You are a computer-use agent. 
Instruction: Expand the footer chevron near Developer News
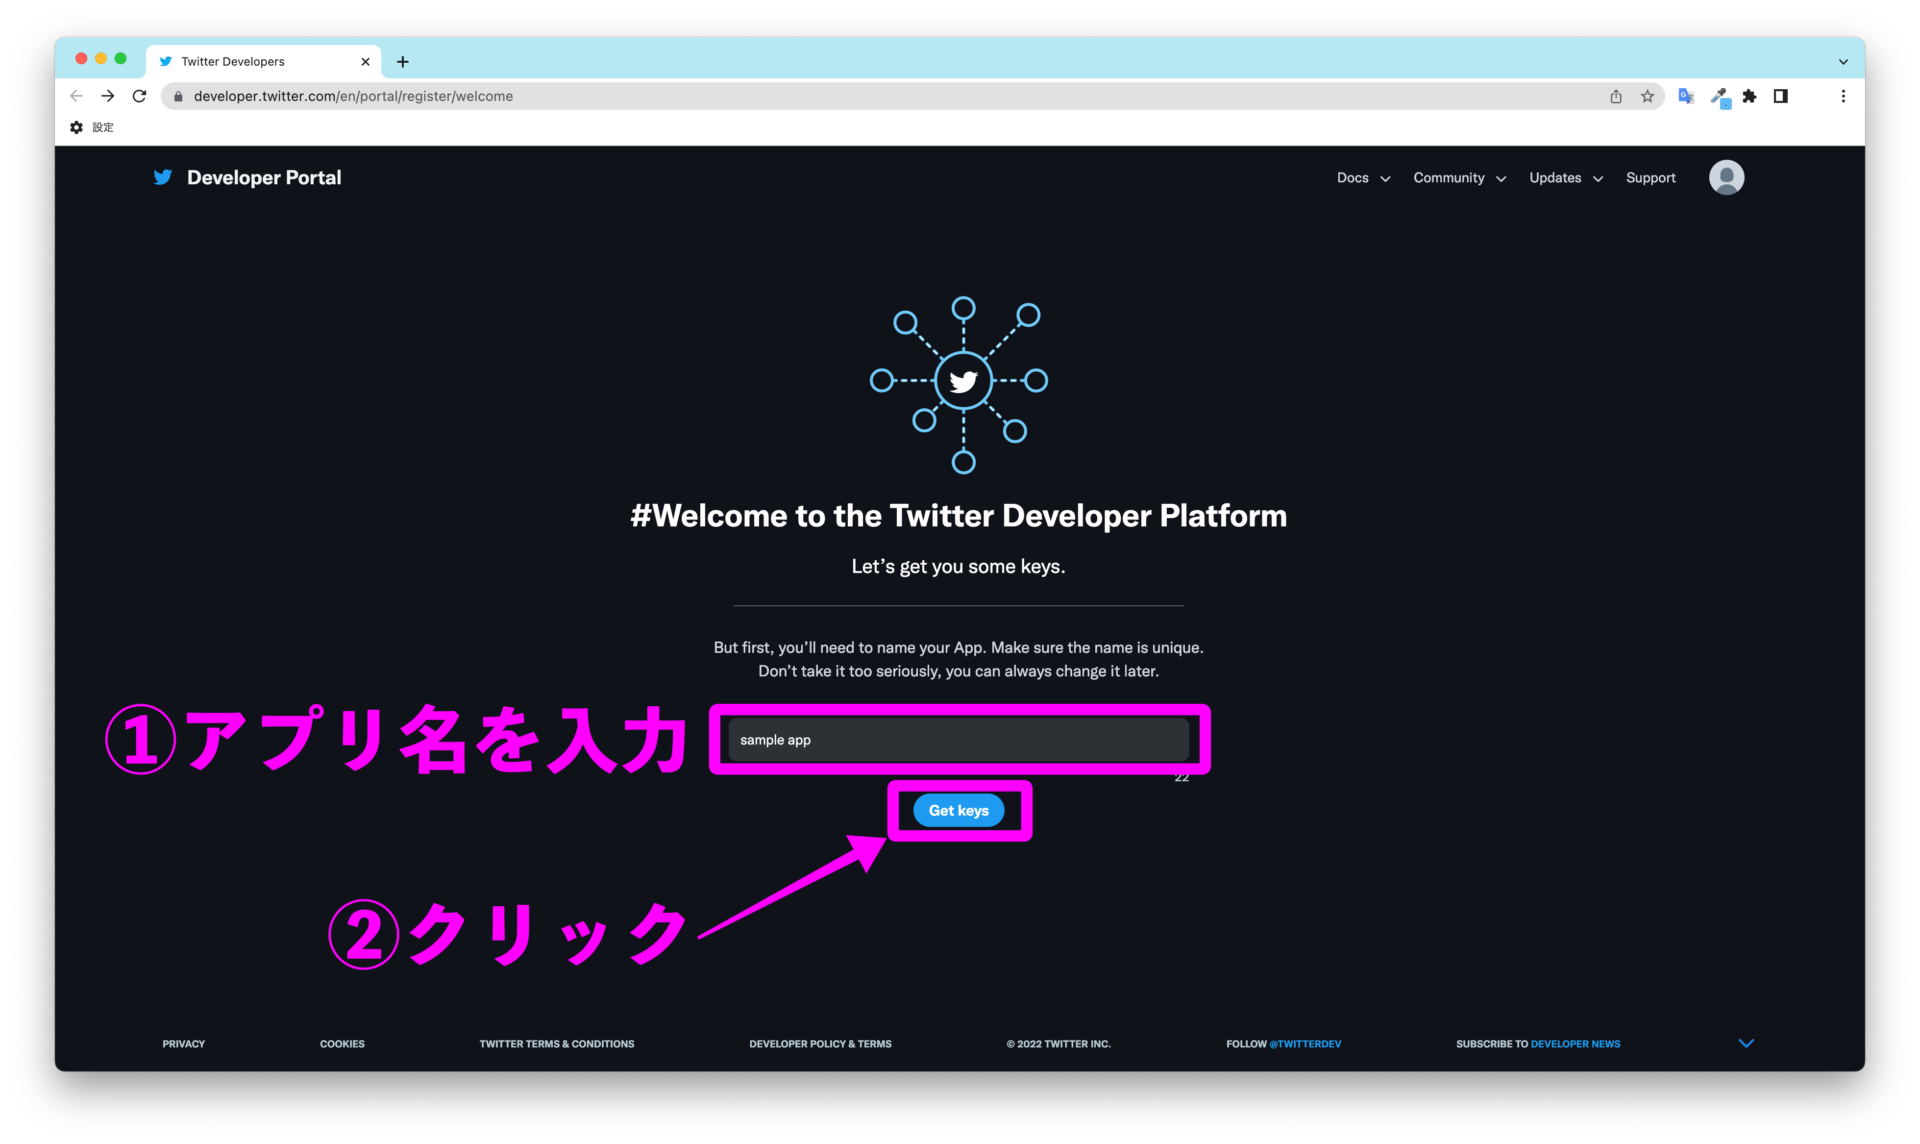pyautogui.click(x=1746, y=1043)
